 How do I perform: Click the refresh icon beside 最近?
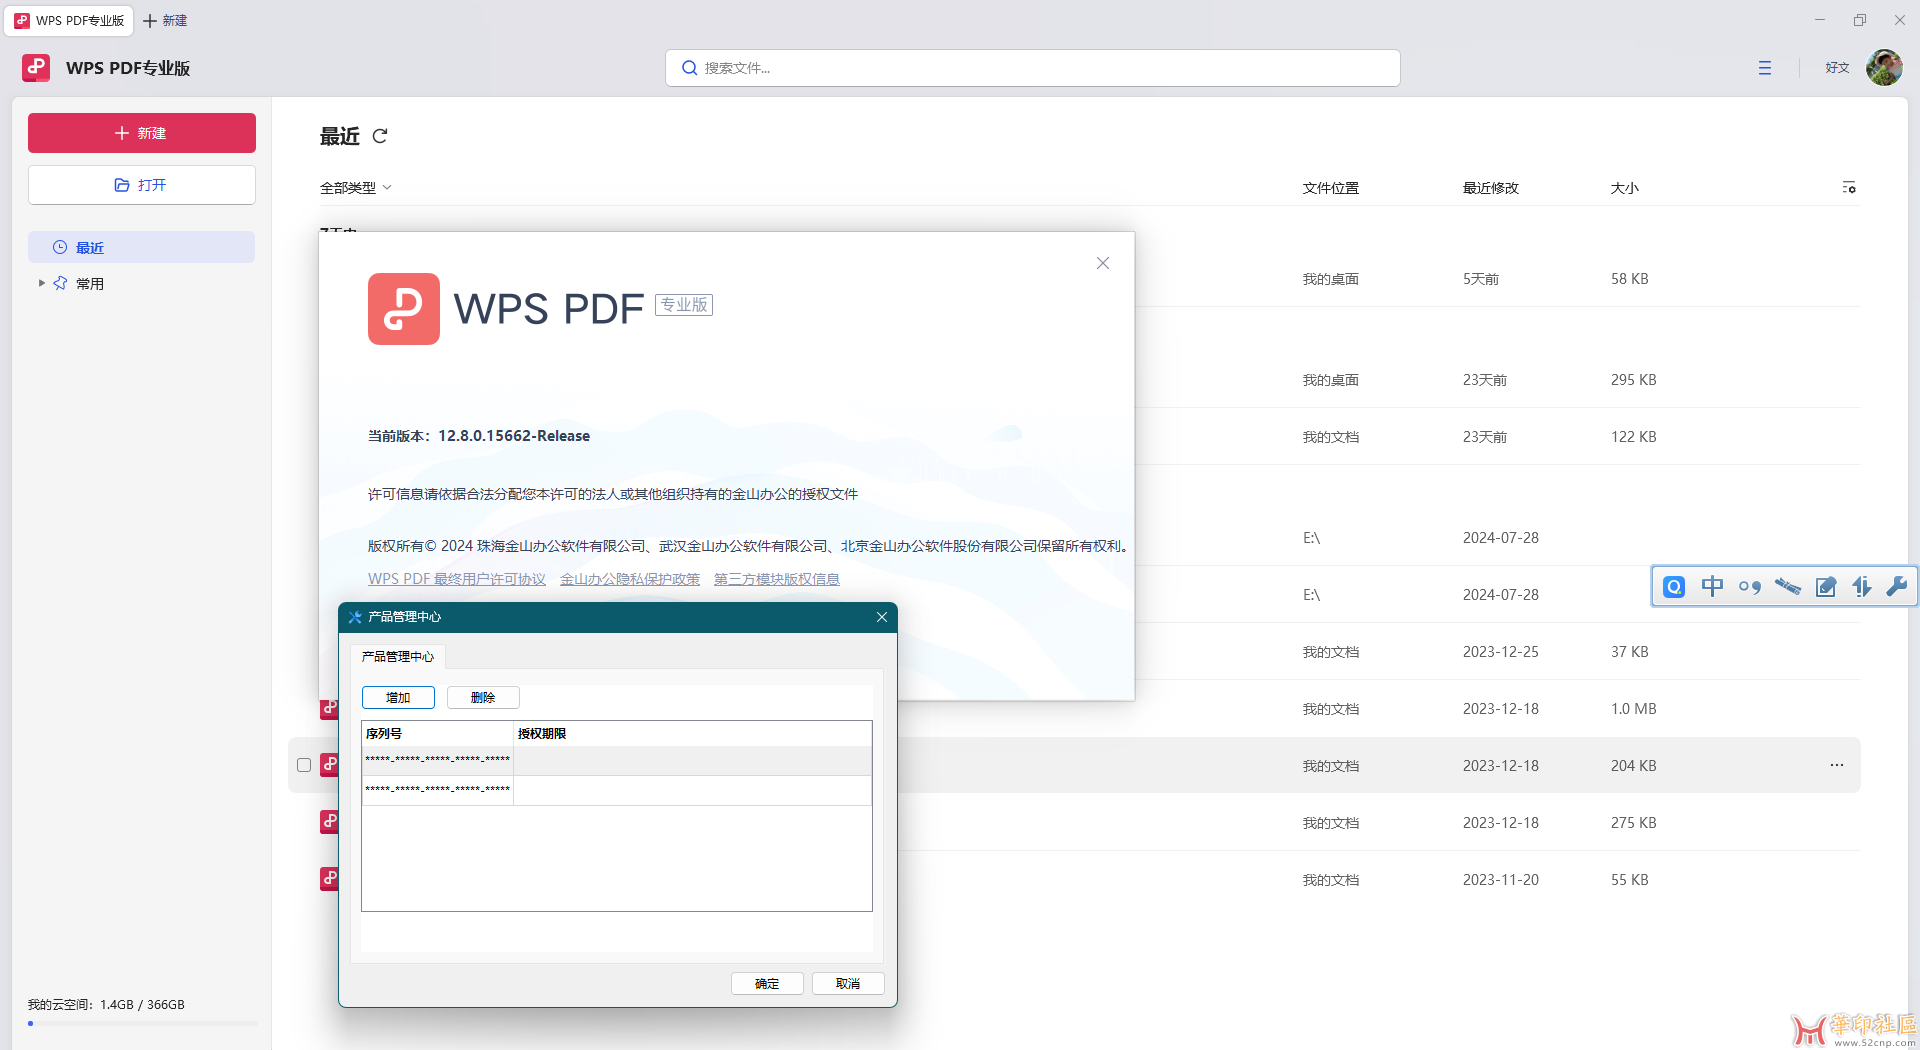(380, 136)
